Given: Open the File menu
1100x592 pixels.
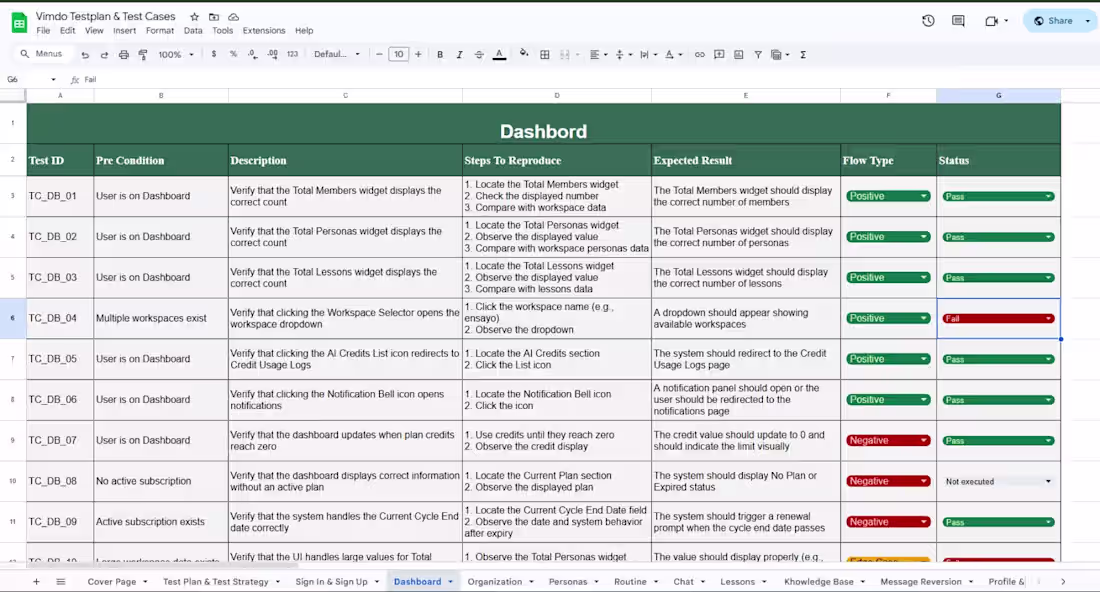Looking at the screenshot, I should tap(43, 31).
